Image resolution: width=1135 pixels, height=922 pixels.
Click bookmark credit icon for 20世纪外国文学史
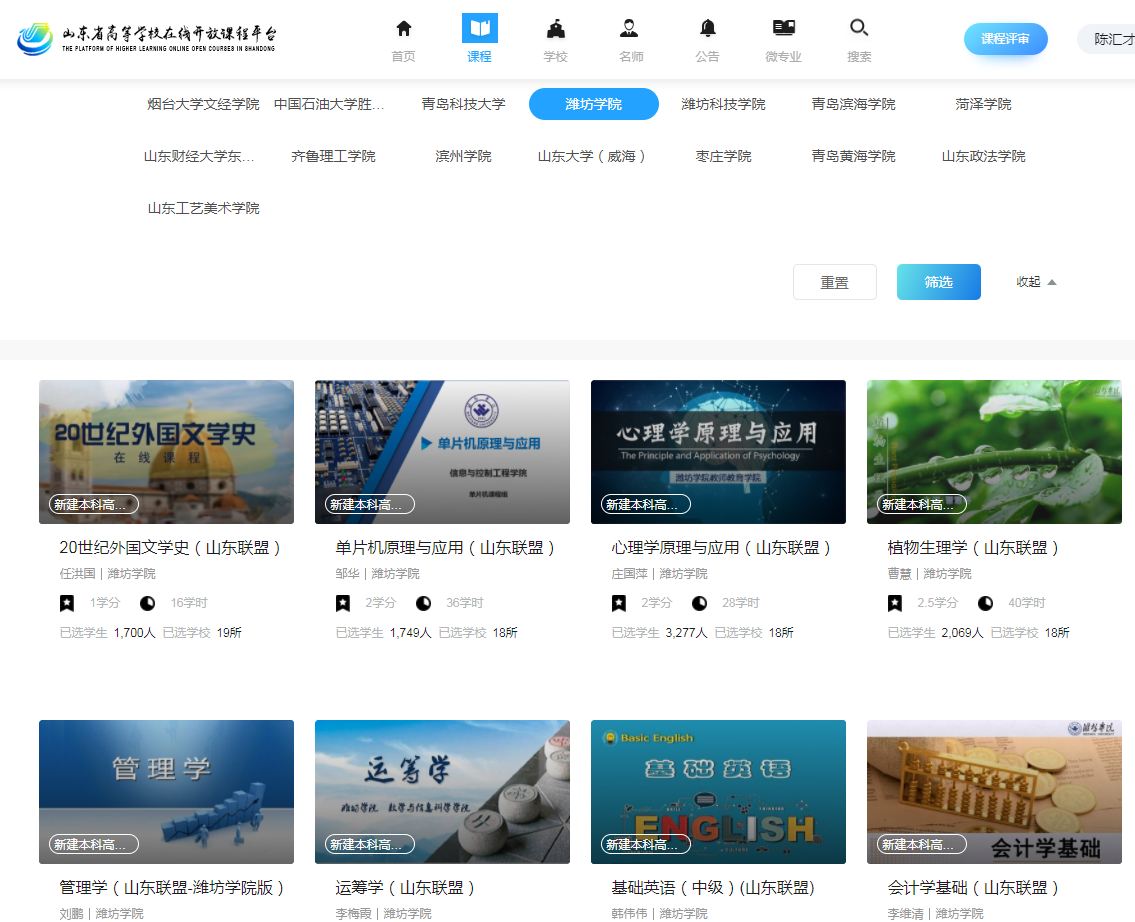coord(67,603)
